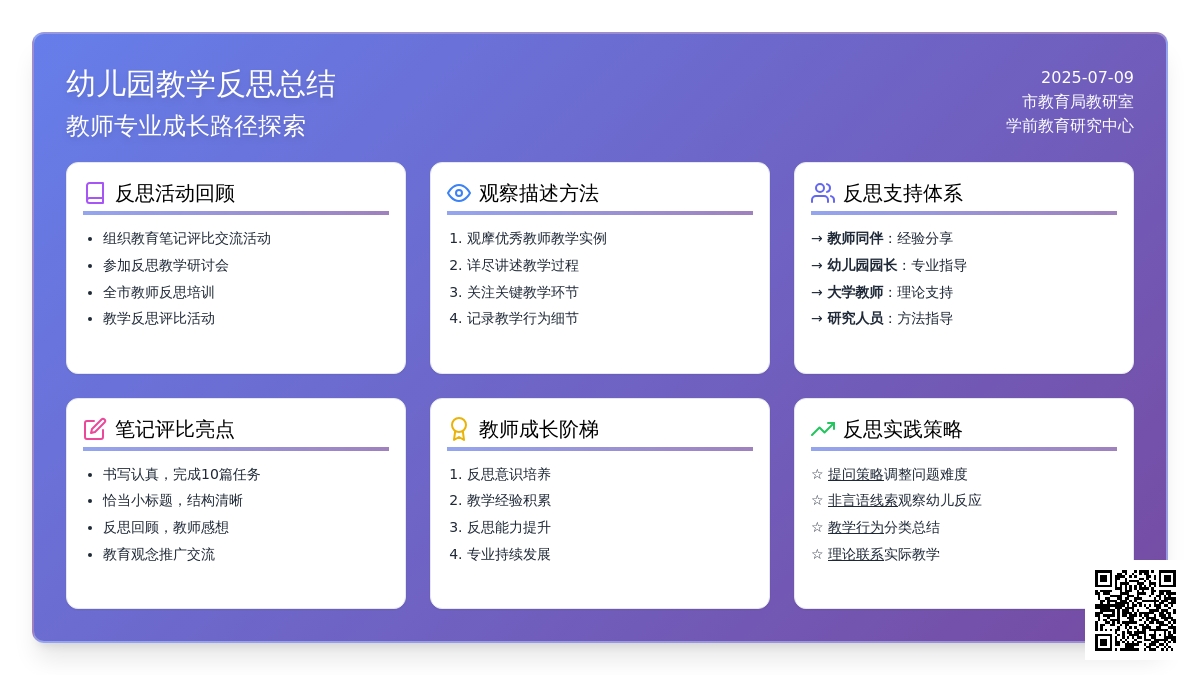Click the date 2025-07-09
Viewport: 1200px width, 675px height.
point(1087,77)
